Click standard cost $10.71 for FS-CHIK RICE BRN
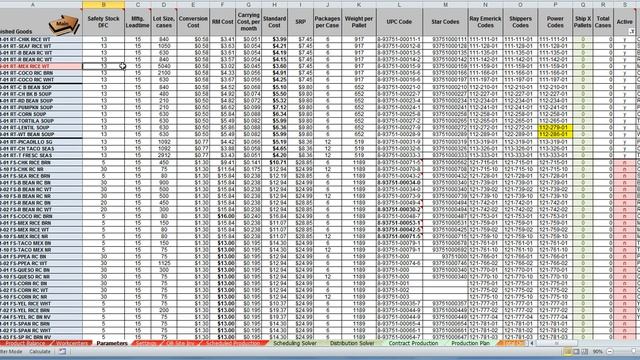The width and height of the screenshot is (640, 360). (x=274, y=162)
